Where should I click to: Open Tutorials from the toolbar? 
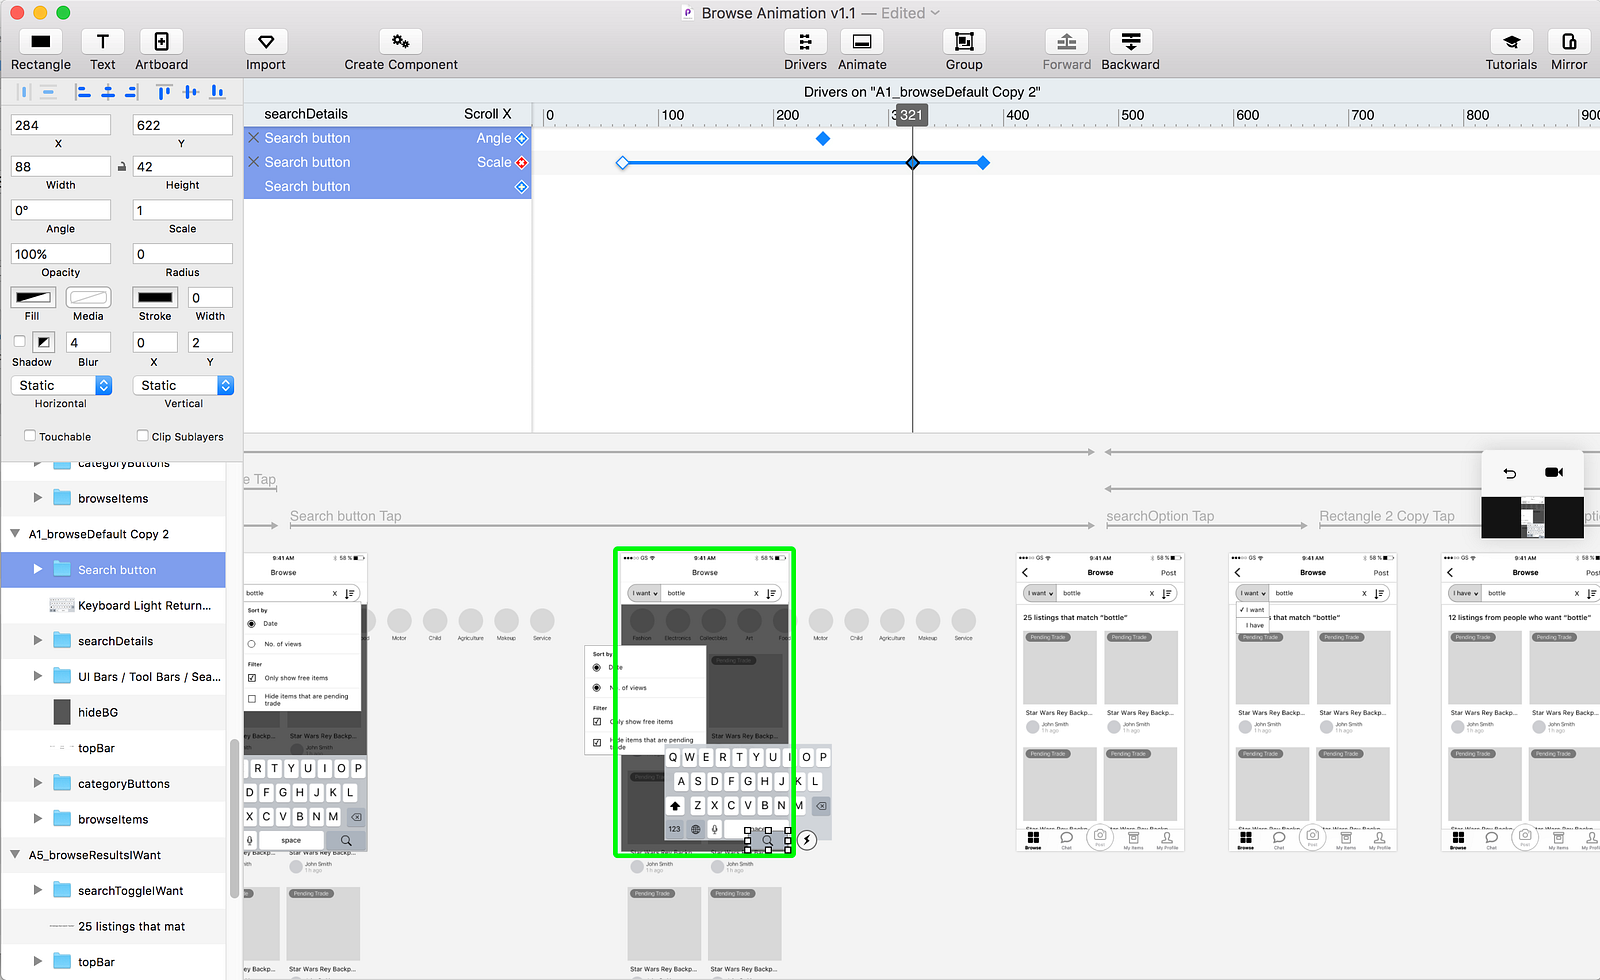coord(1511,42)
